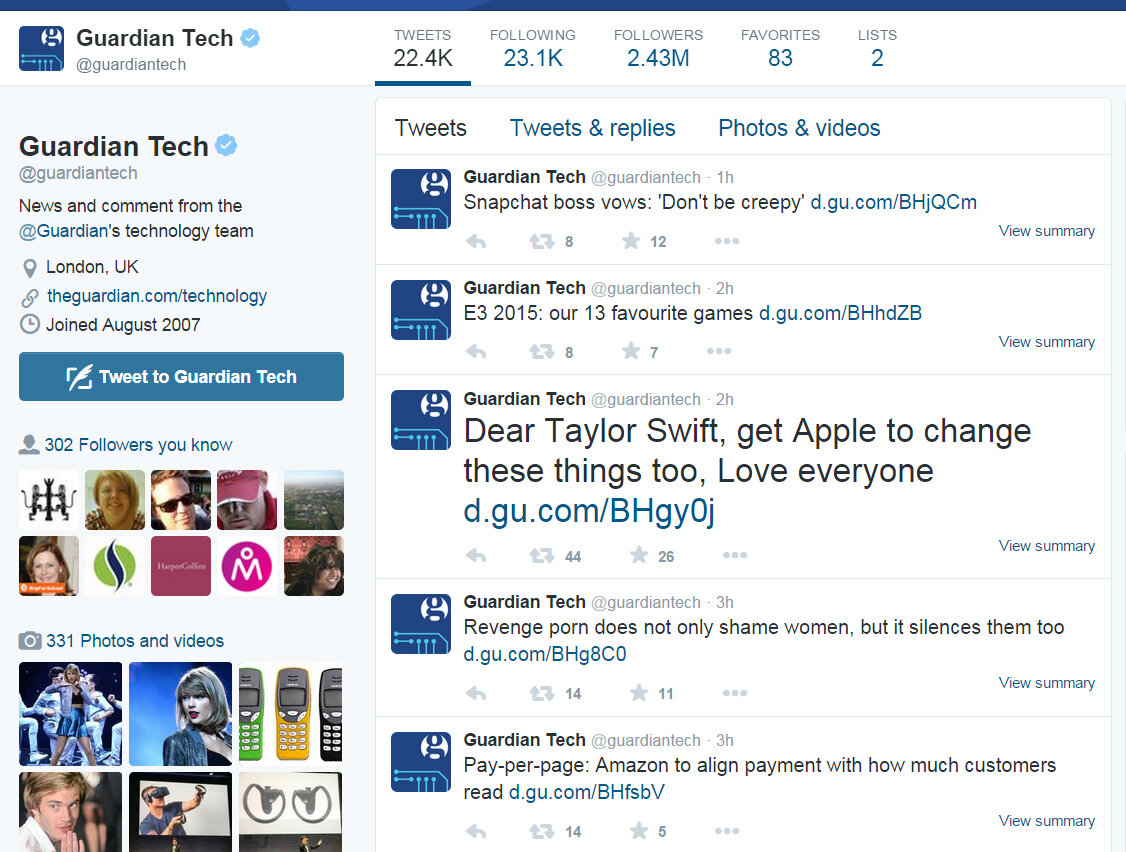The width and height of the screenshot is (1126, 852).
Task: Open follower avatar wearing sunglasses
Action: (181, 500)
